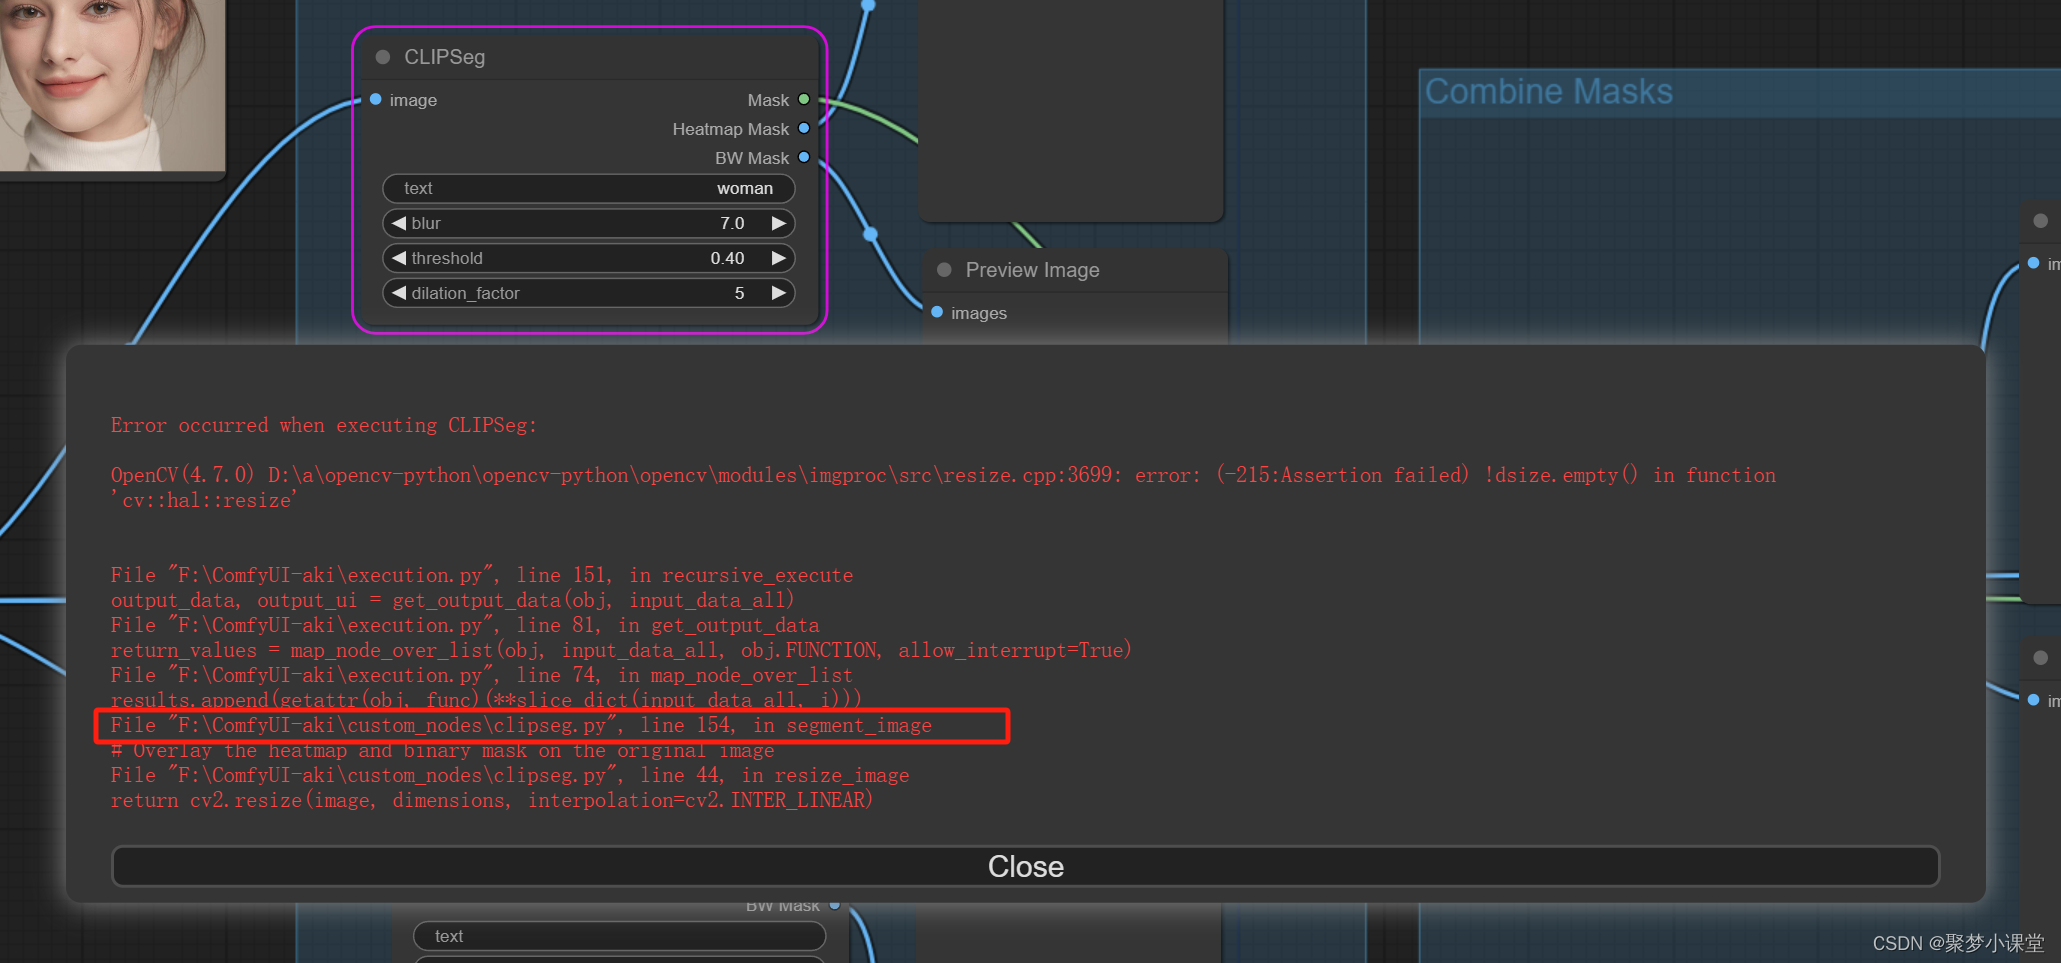Click the link reroute dot below BW Mask

pyautogui.click(x=871, y=234)
